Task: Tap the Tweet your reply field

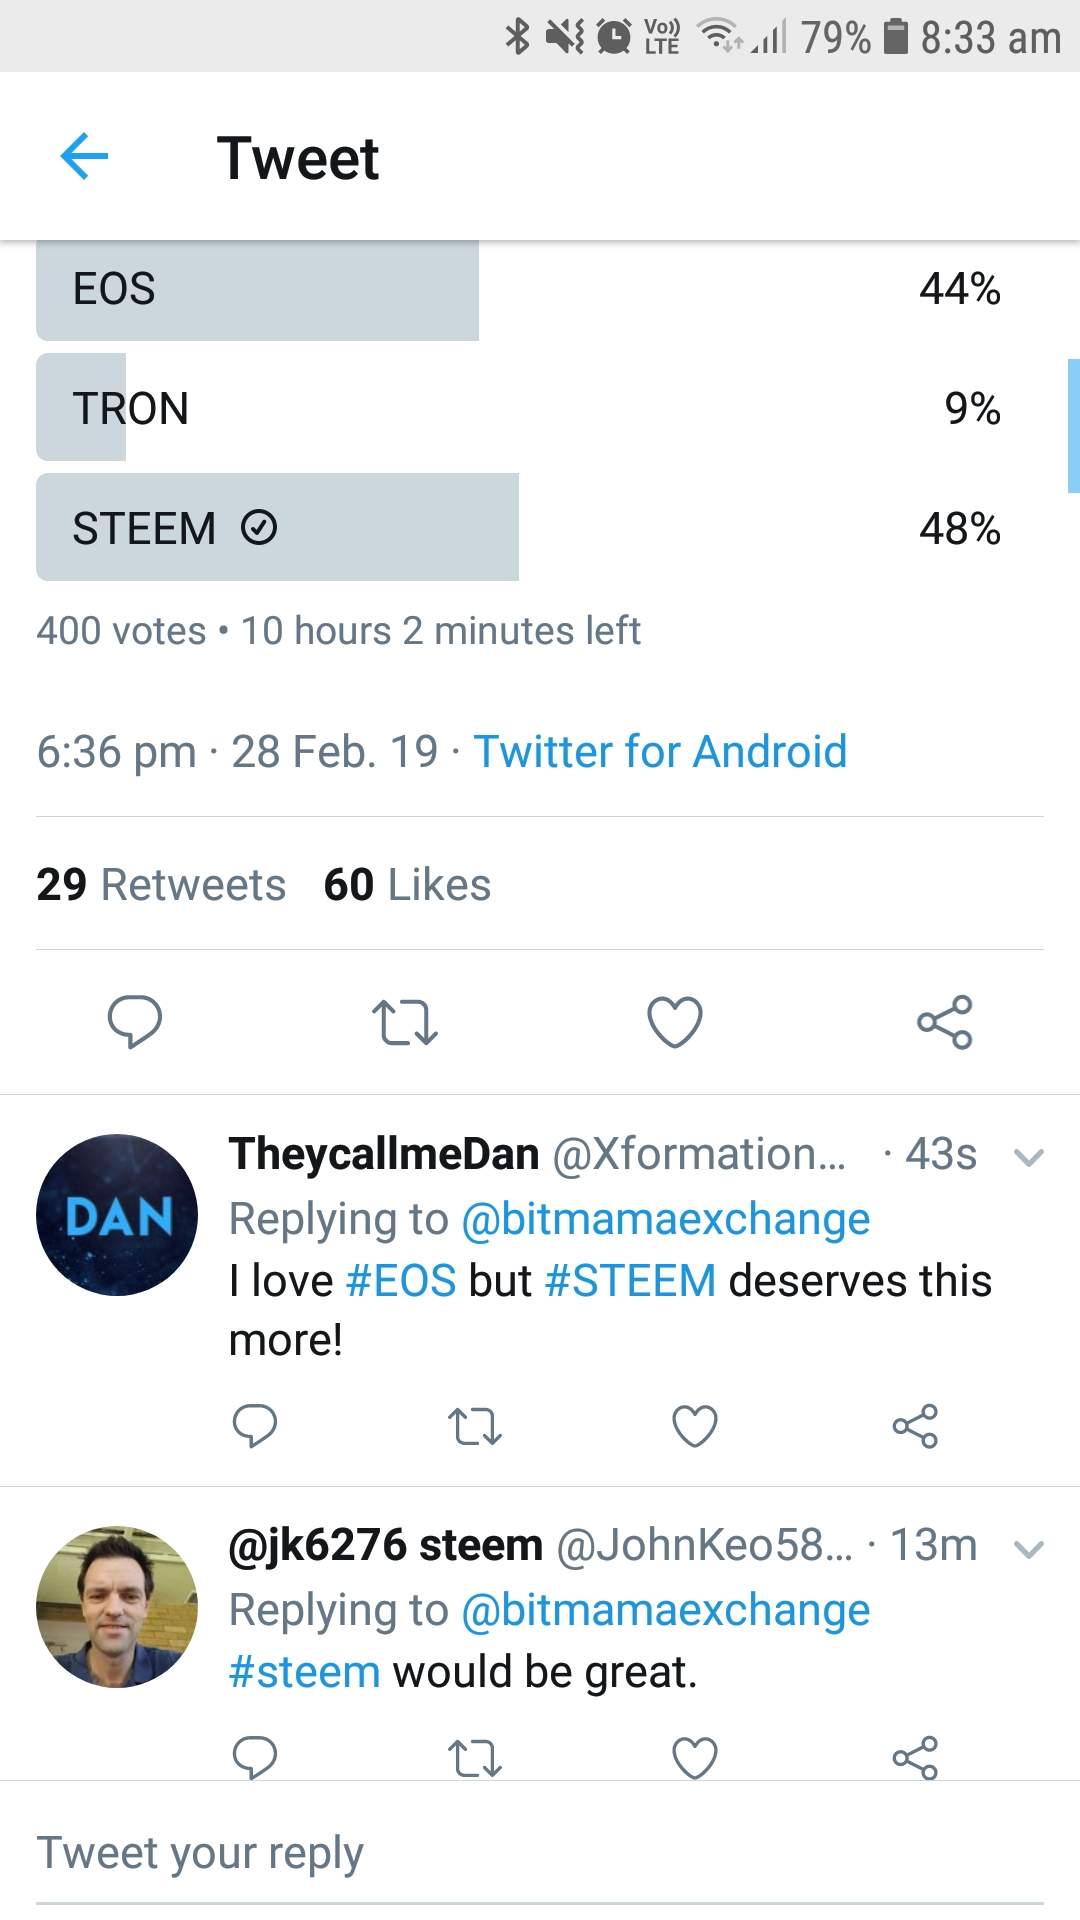Action: pos(540,1853)
